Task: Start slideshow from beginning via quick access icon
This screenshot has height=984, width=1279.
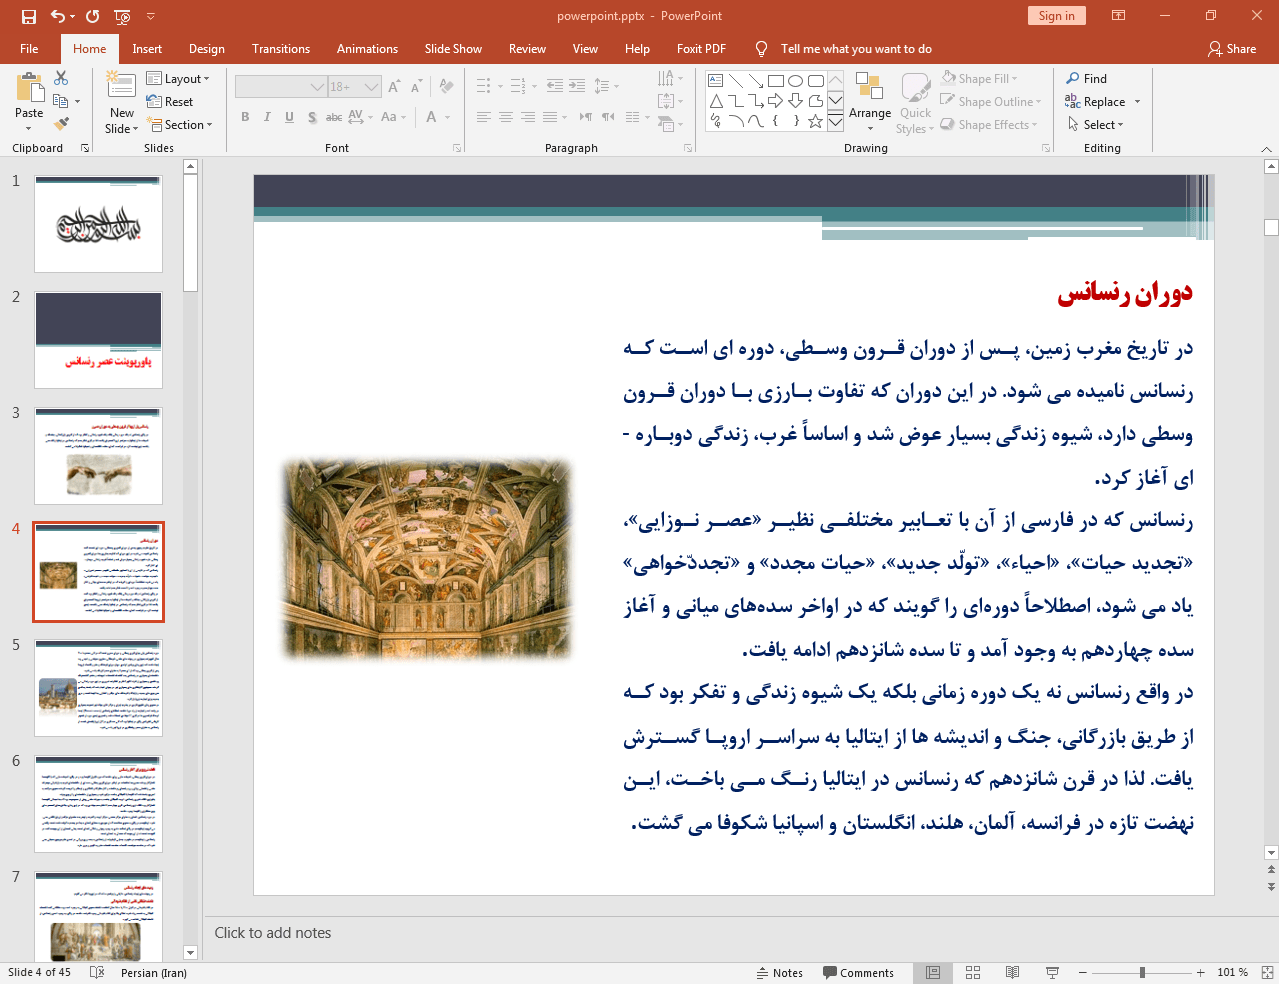Action: [122, 16]
